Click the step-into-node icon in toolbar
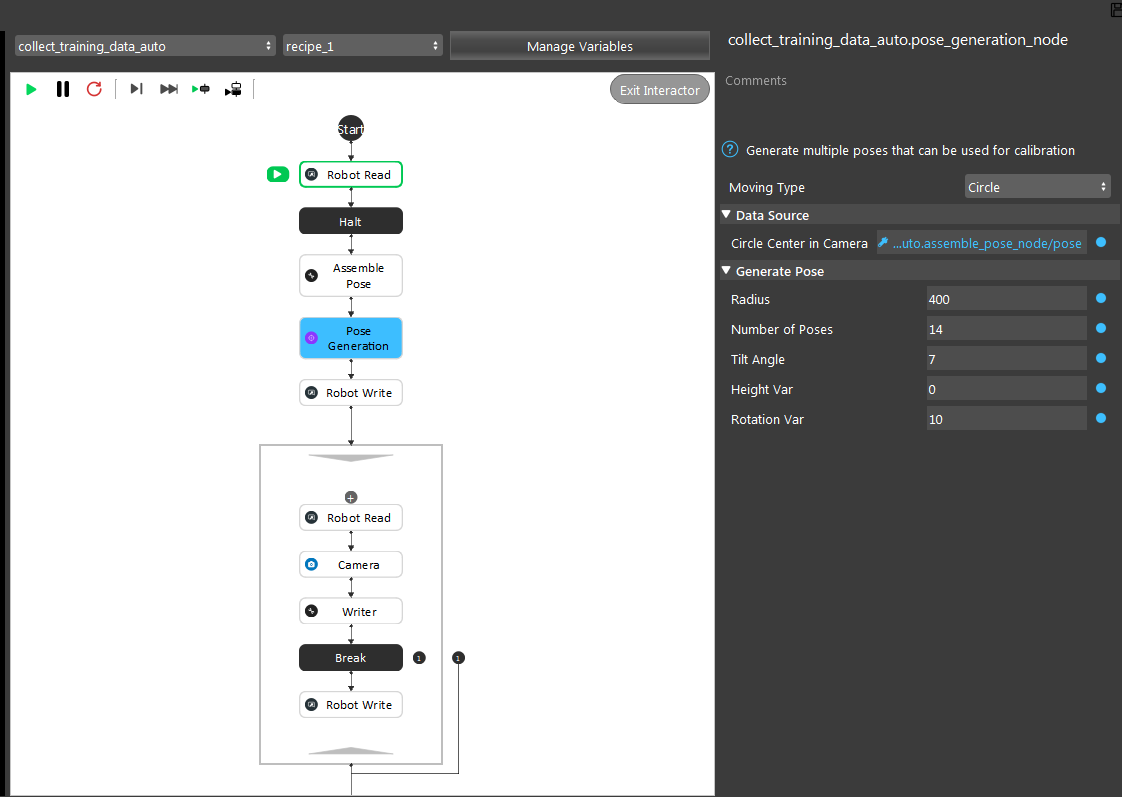Viewport: 1122px width, 797px height. coord(233,89)
